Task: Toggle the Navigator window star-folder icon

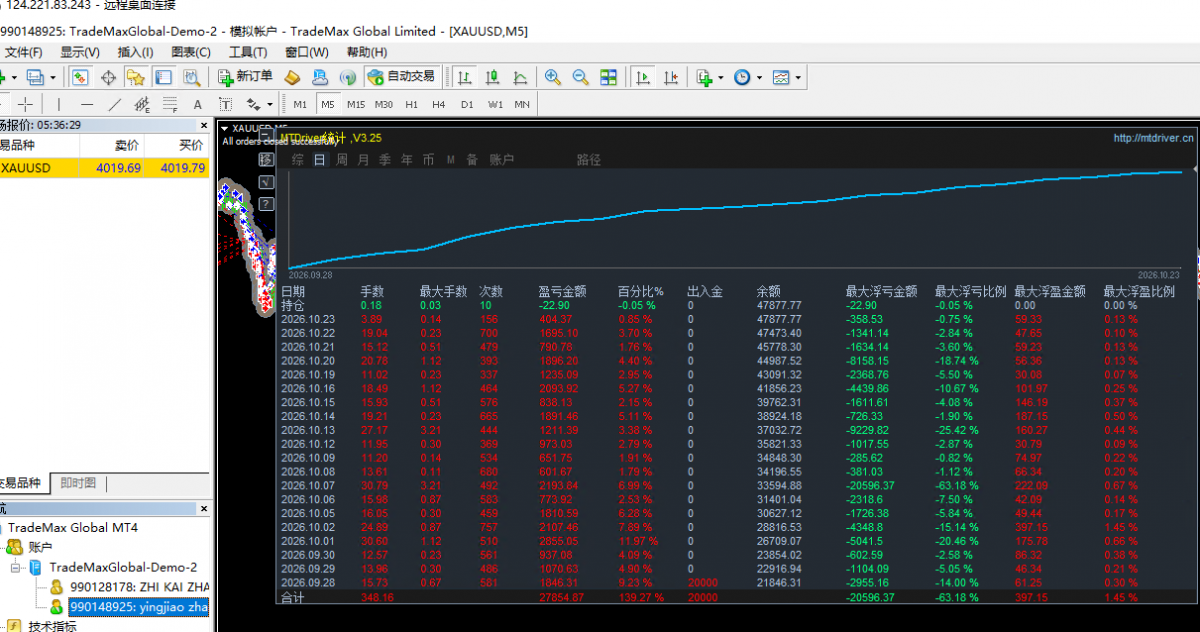Action: tap(135, 77)
